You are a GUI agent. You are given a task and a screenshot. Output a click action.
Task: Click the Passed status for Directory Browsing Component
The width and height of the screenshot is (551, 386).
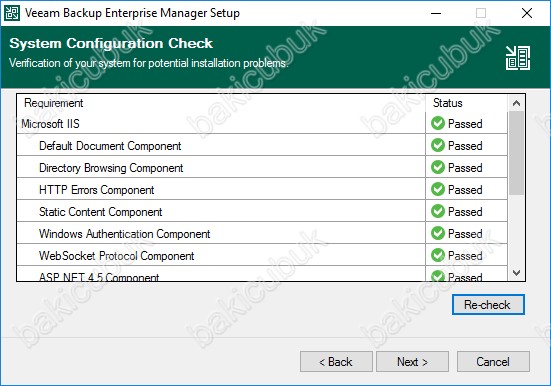tap(465, 168)
